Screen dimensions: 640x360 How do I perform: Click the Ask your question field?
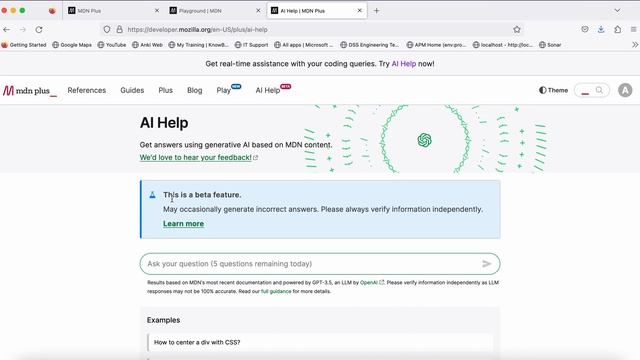(320, 264)
